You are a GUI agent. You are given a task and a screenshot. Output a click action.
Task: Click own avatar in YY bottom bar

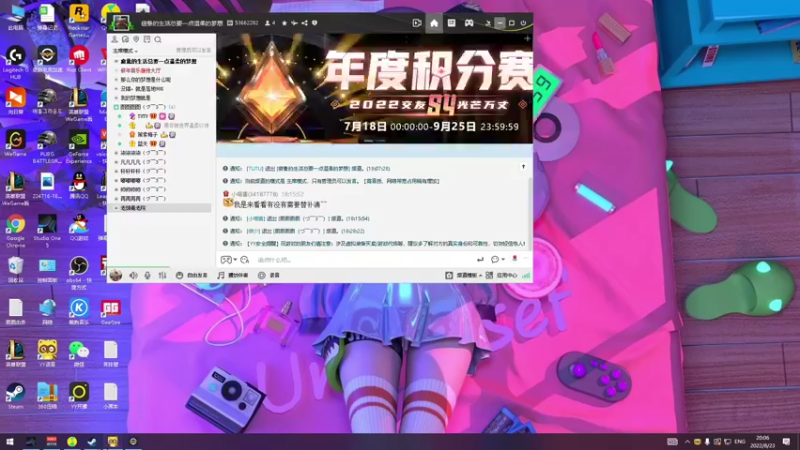[116, 275]
